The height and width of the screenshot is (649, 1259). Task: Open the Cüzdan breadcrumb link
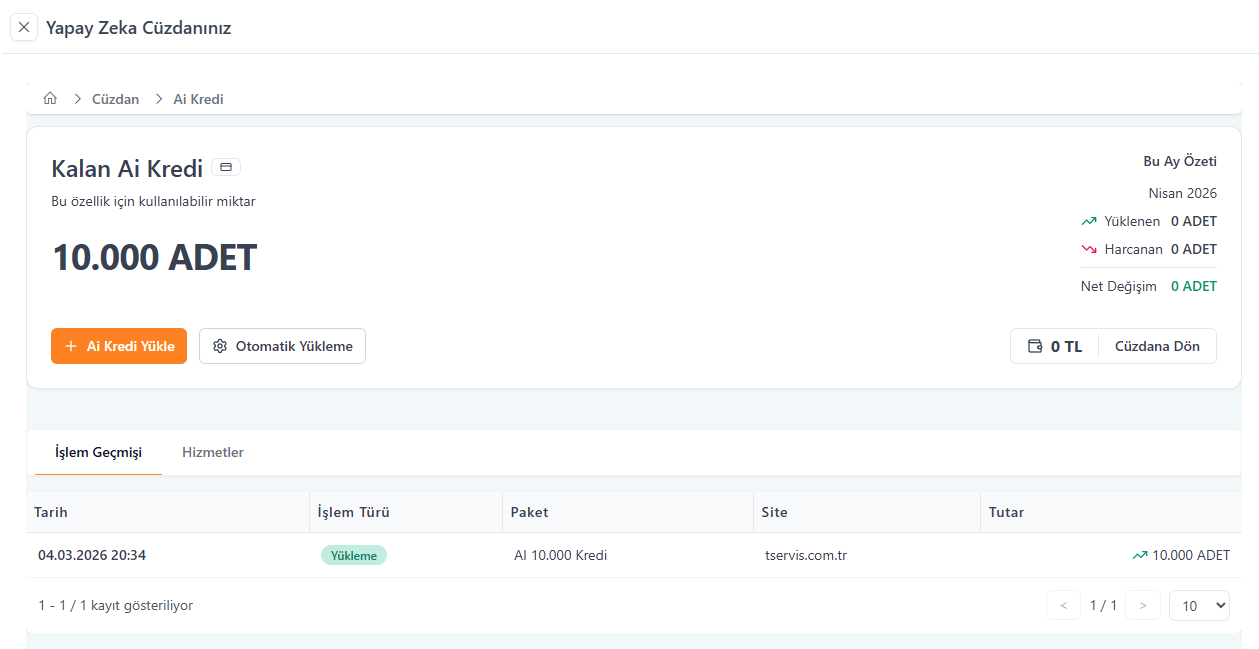pos(115,99)
